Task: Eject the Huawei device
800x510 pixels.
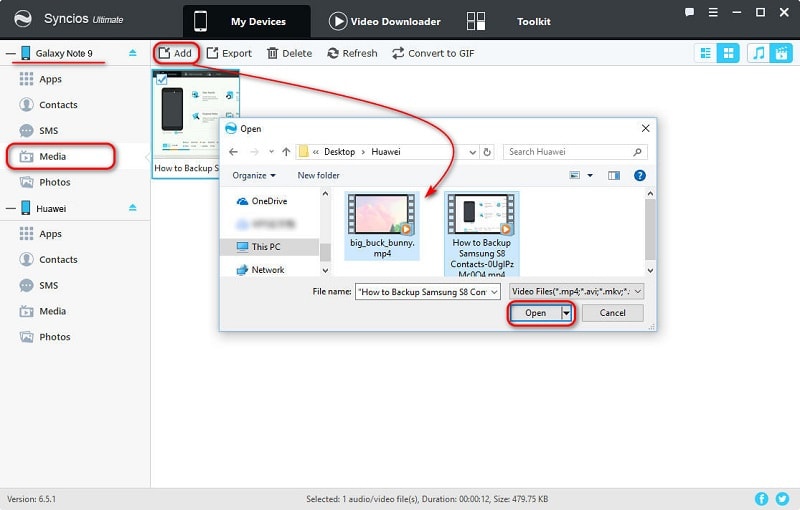Action: point(133,208)
